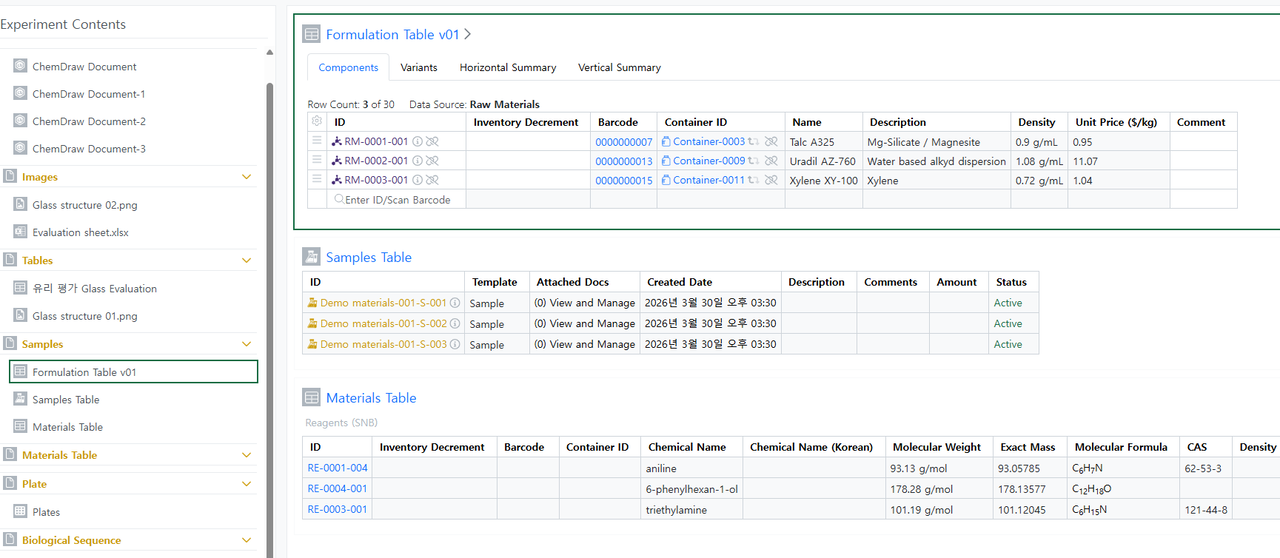Expand the Biological Sequence section
This screenshot has width=1280, height=558.
tap(247, 541)
